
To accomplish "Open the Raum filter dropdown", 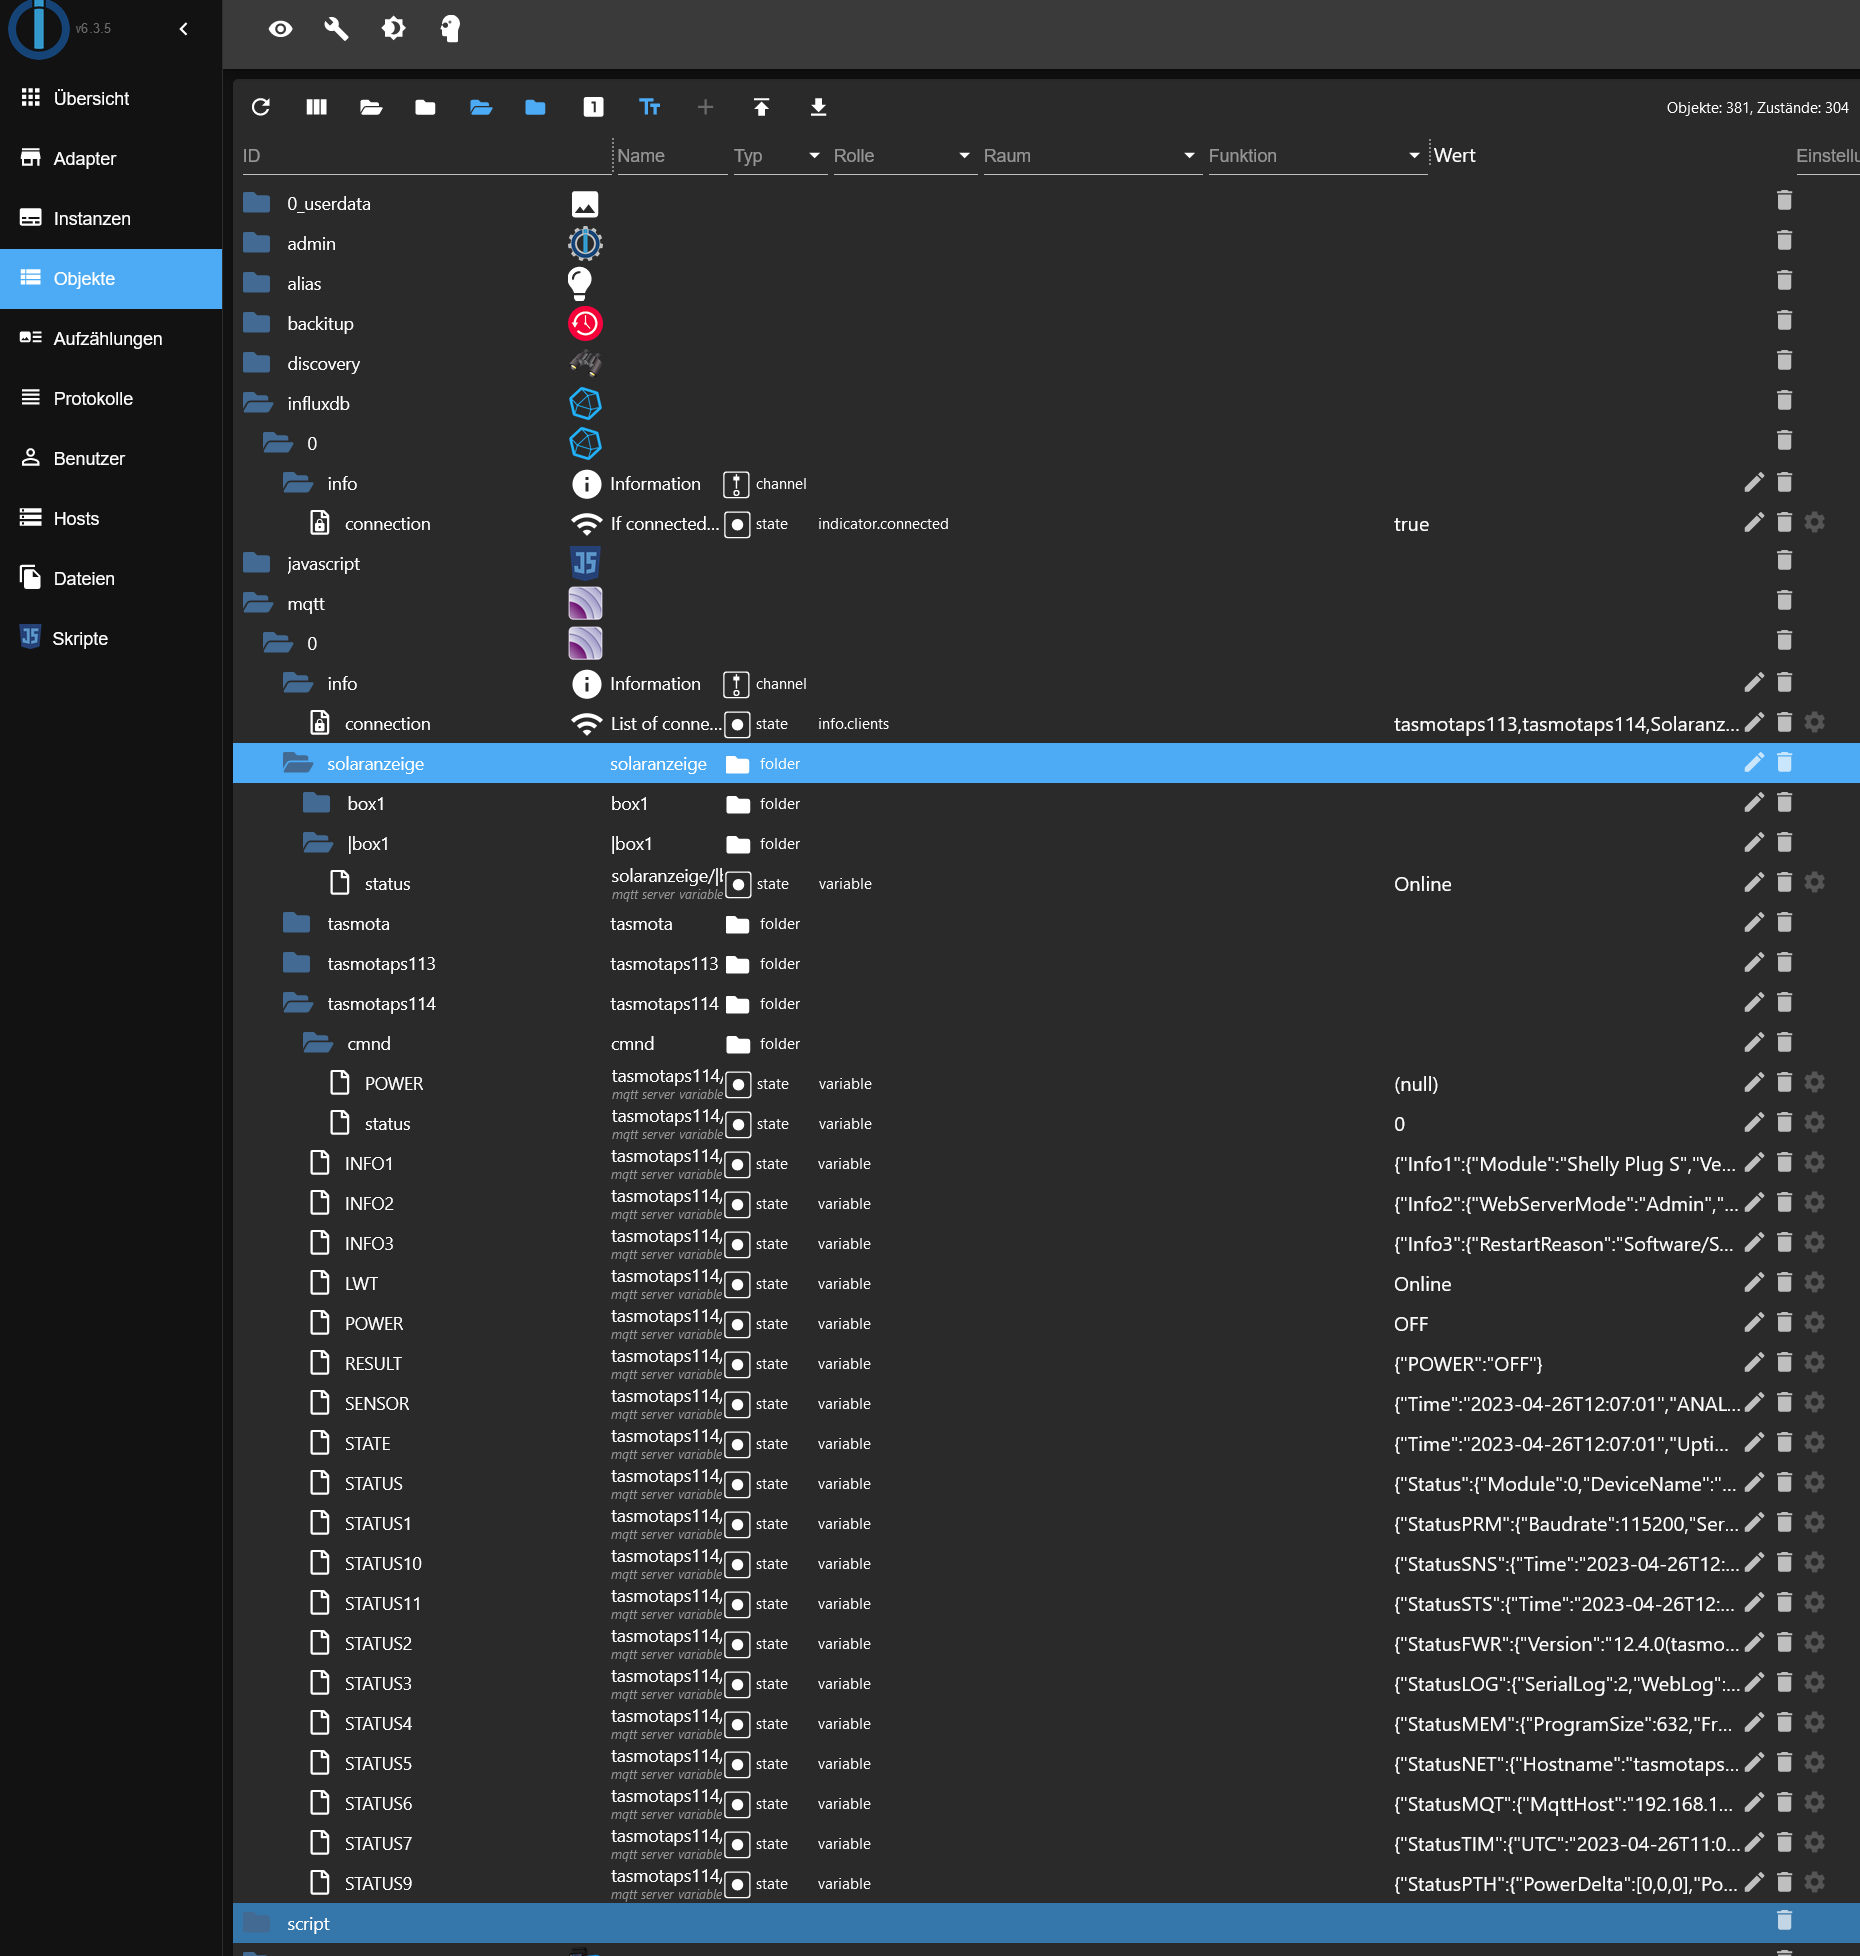I will [1089, 156].
